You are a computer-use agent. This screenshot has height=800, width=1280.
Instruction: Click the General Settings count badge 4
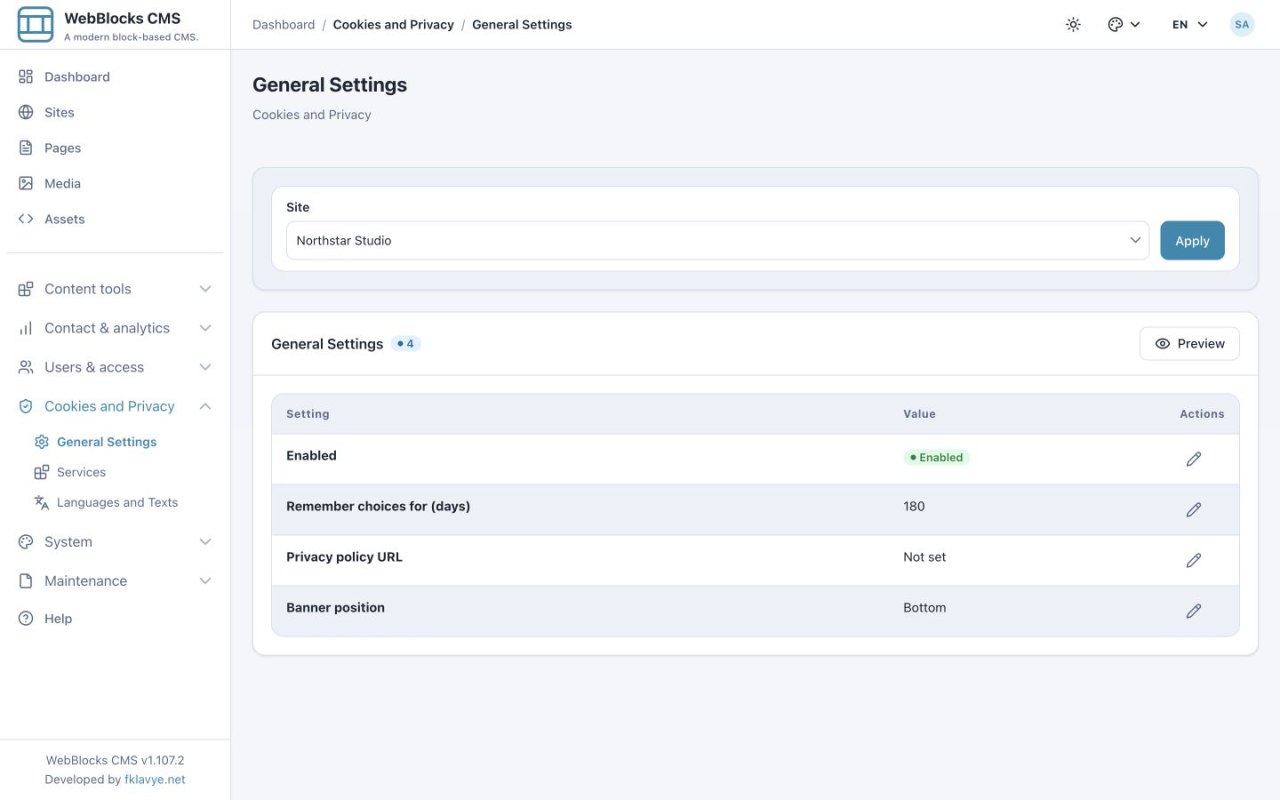(406, 344)
